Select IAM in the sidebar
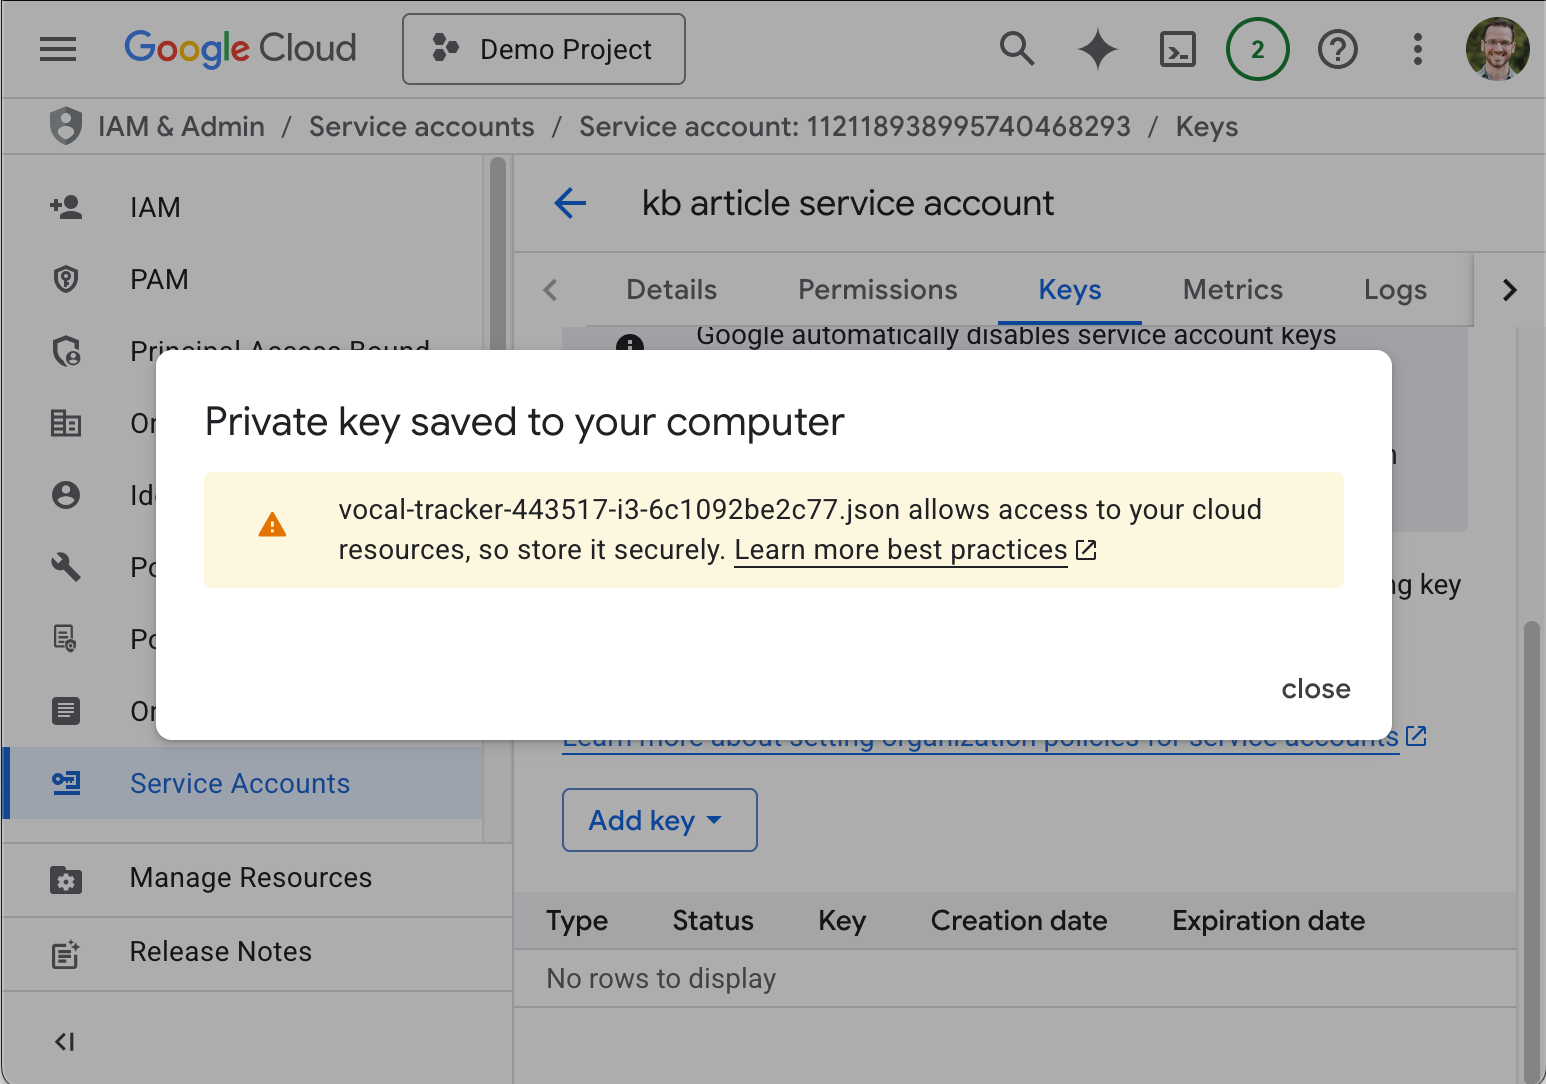This screenshot has height=1084, width=1546. point(155,207)
